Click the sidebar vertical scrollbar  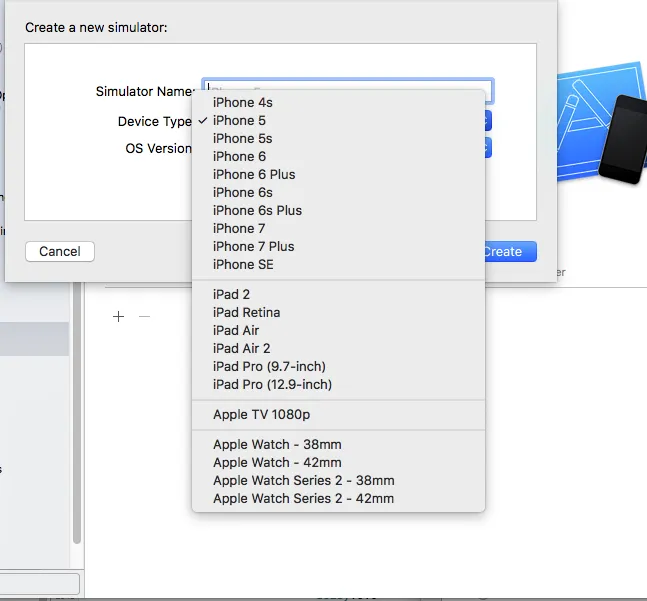[77, 412]
